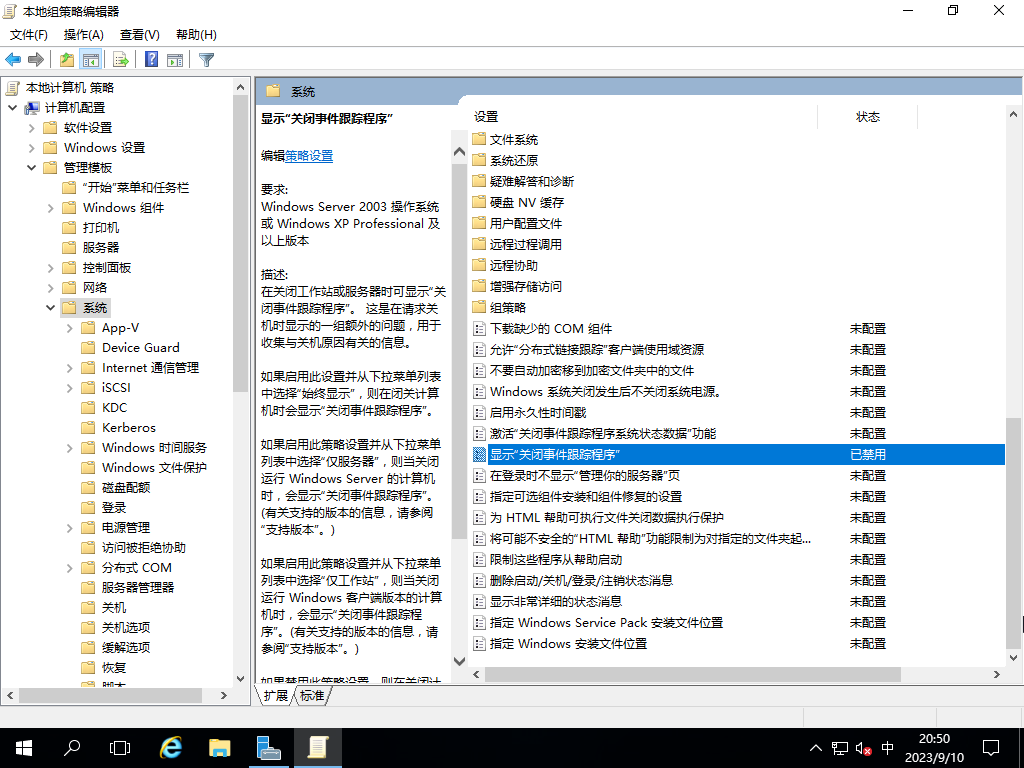Click settings list horizontal scrollbar right arrow
This screenshot has width=1024, height=768.
(997, 674)
